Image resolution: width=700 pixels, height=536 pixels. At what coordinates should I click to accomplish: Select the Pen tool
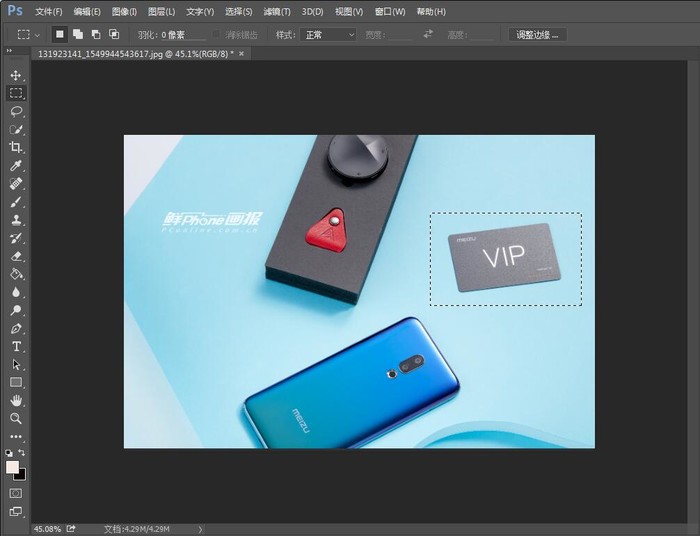(16, 328)
